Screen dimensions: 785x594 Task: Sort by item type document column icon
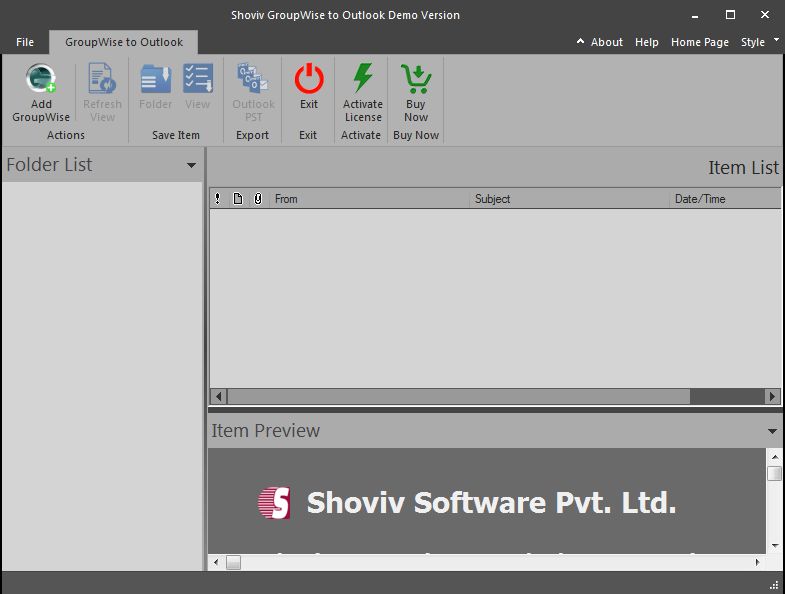(238, 199)
